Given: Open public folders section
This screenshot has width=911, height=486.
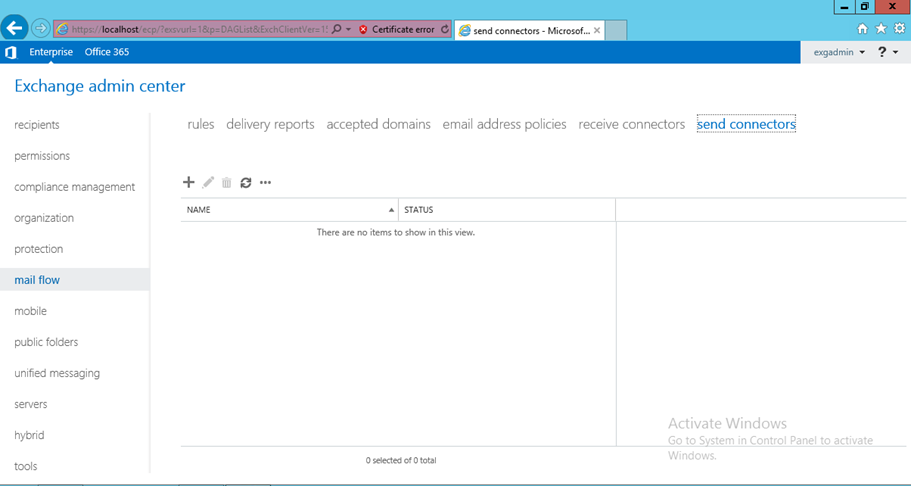Looking at the screenshot, I should point(46,342).
